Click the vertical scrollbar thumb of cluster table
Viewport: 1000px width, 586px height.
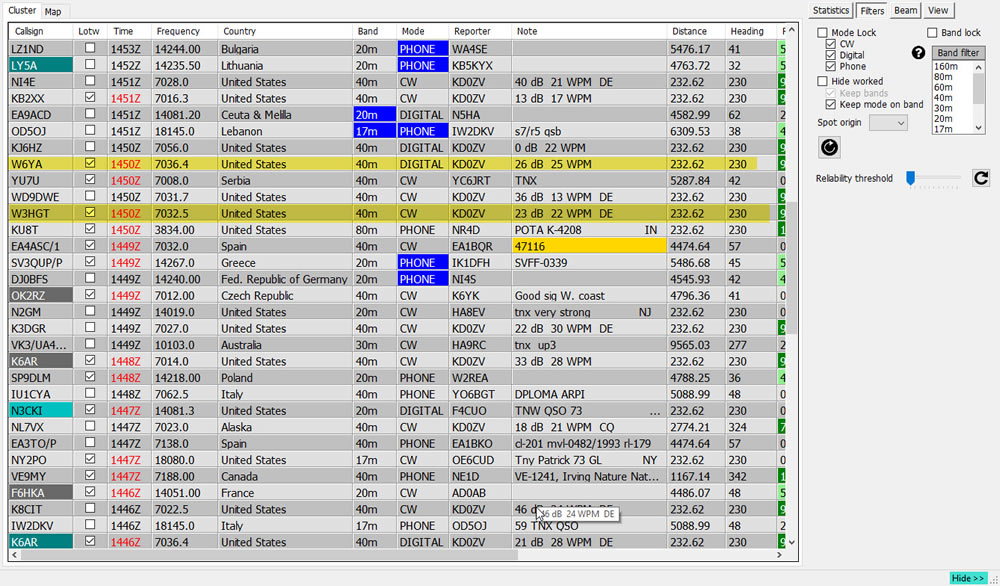(791, 268)
